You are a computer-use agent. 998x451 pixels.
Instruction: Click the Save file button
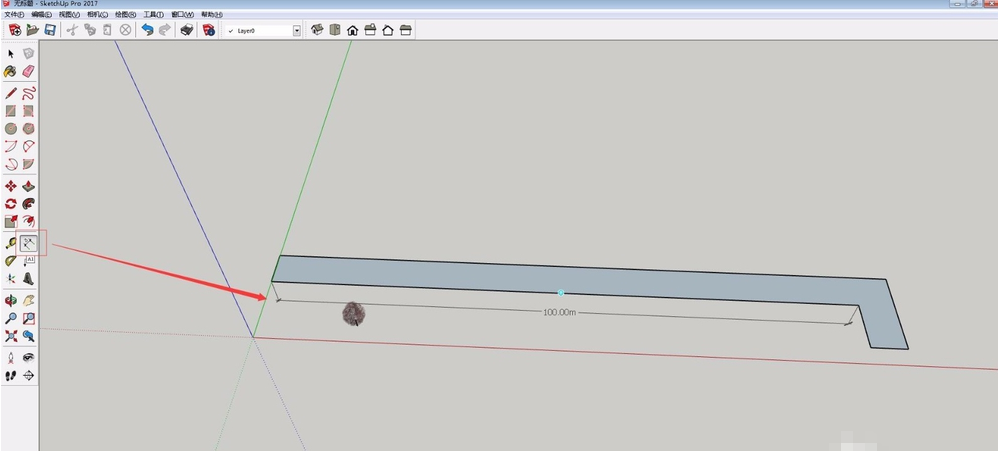49,30
